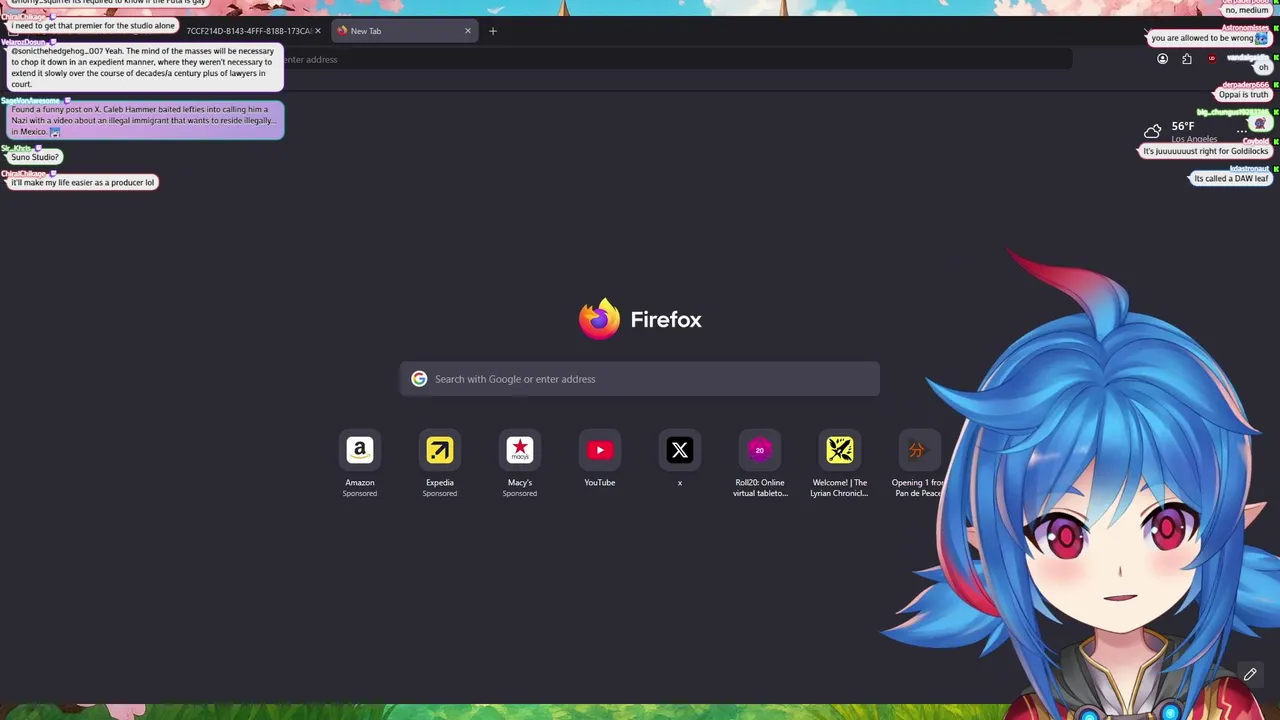Open a new tab with plus button

[x=492, y=31]
